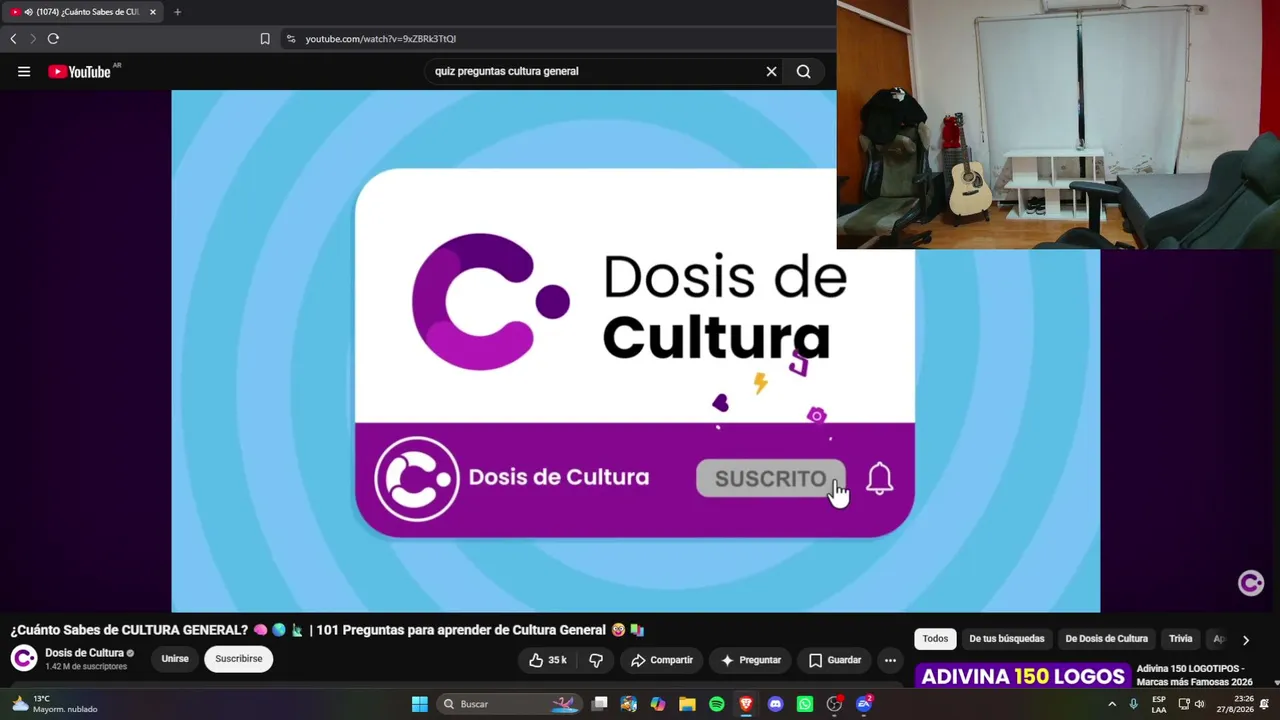Select the '(1074) ¿Cuánto Sabes de CUL...' browser tab

coord(83,12)
